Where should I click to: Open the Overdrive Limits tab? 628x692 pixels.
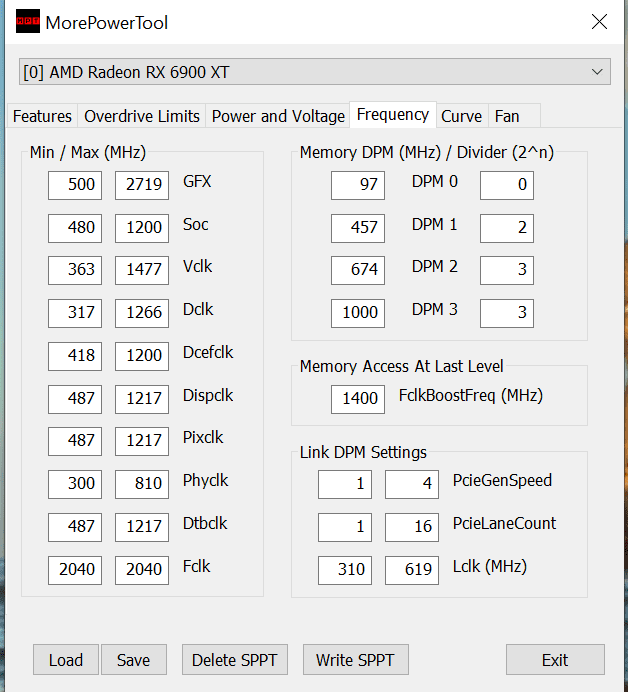click(142, 116)
